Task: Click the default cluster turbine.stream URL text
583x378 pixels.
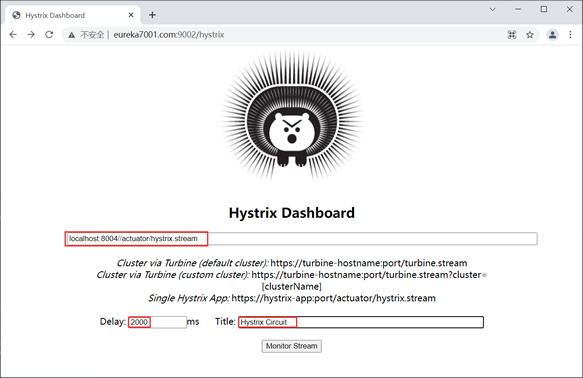Action: point(369,263)
